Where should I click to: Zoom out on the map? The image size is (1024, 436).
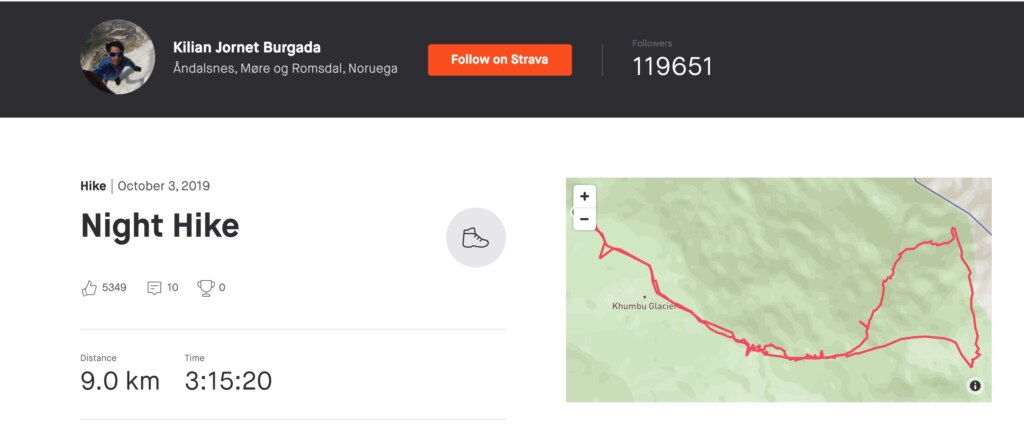585,219
